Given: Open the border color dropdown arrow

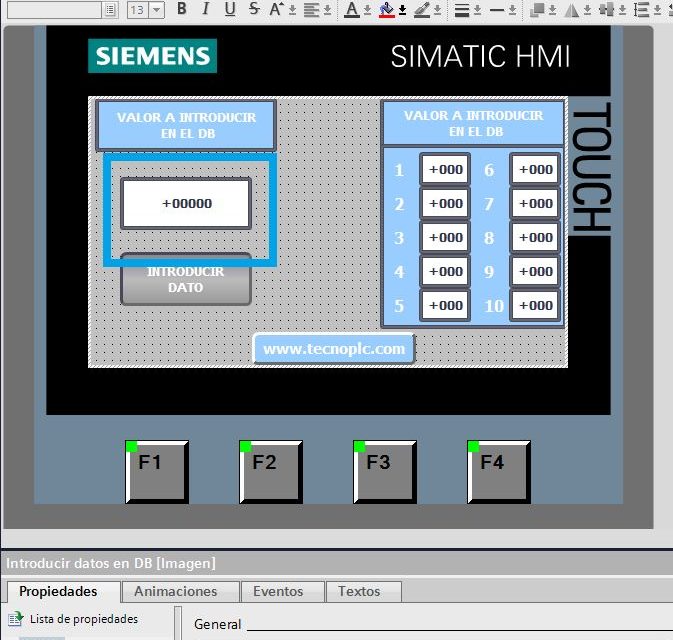Looking at the screenshot, I should coord(437,10).
